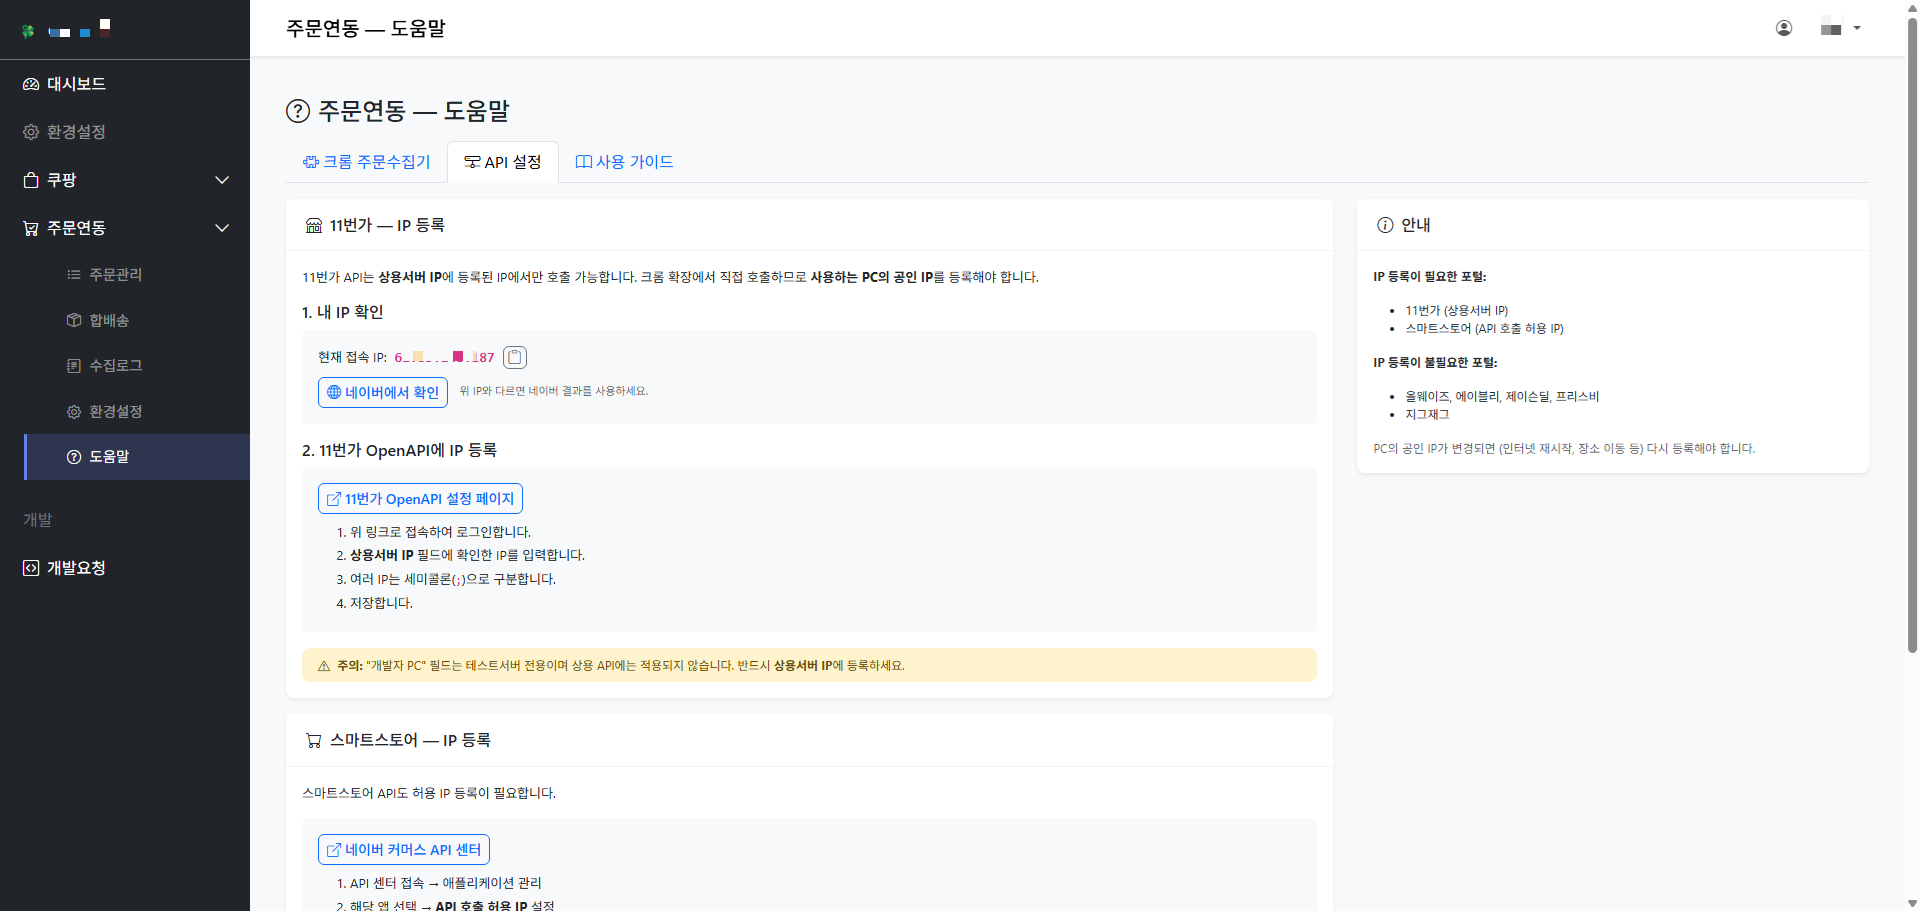Viewport: 1920px width, 911px height.
Task: Click the question-mark icon by page heading
Action: (x=298, y=111)
